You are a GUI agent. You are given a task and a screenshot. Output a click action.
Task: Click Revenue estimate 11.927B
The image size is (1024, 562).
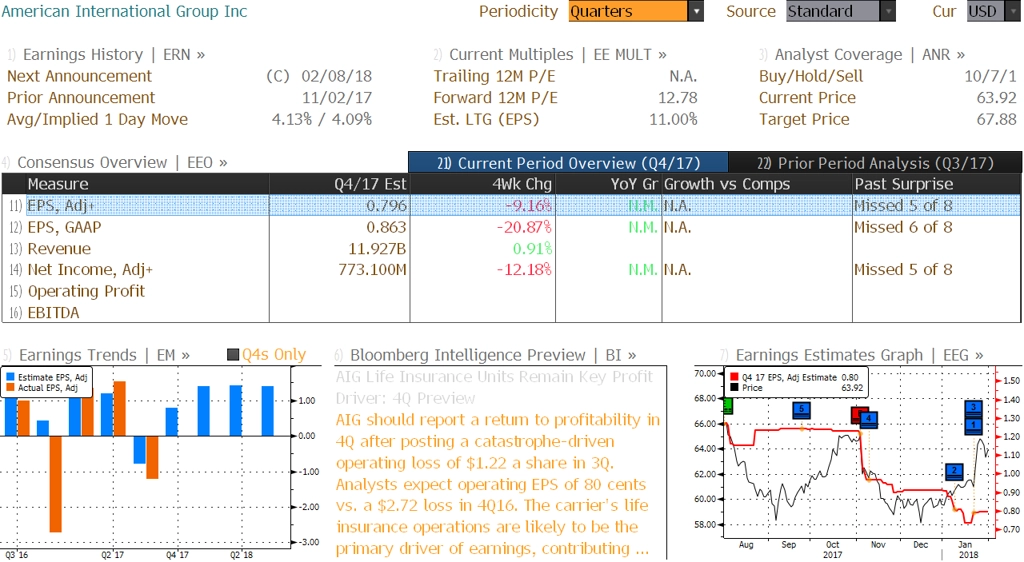click(377, 249)
